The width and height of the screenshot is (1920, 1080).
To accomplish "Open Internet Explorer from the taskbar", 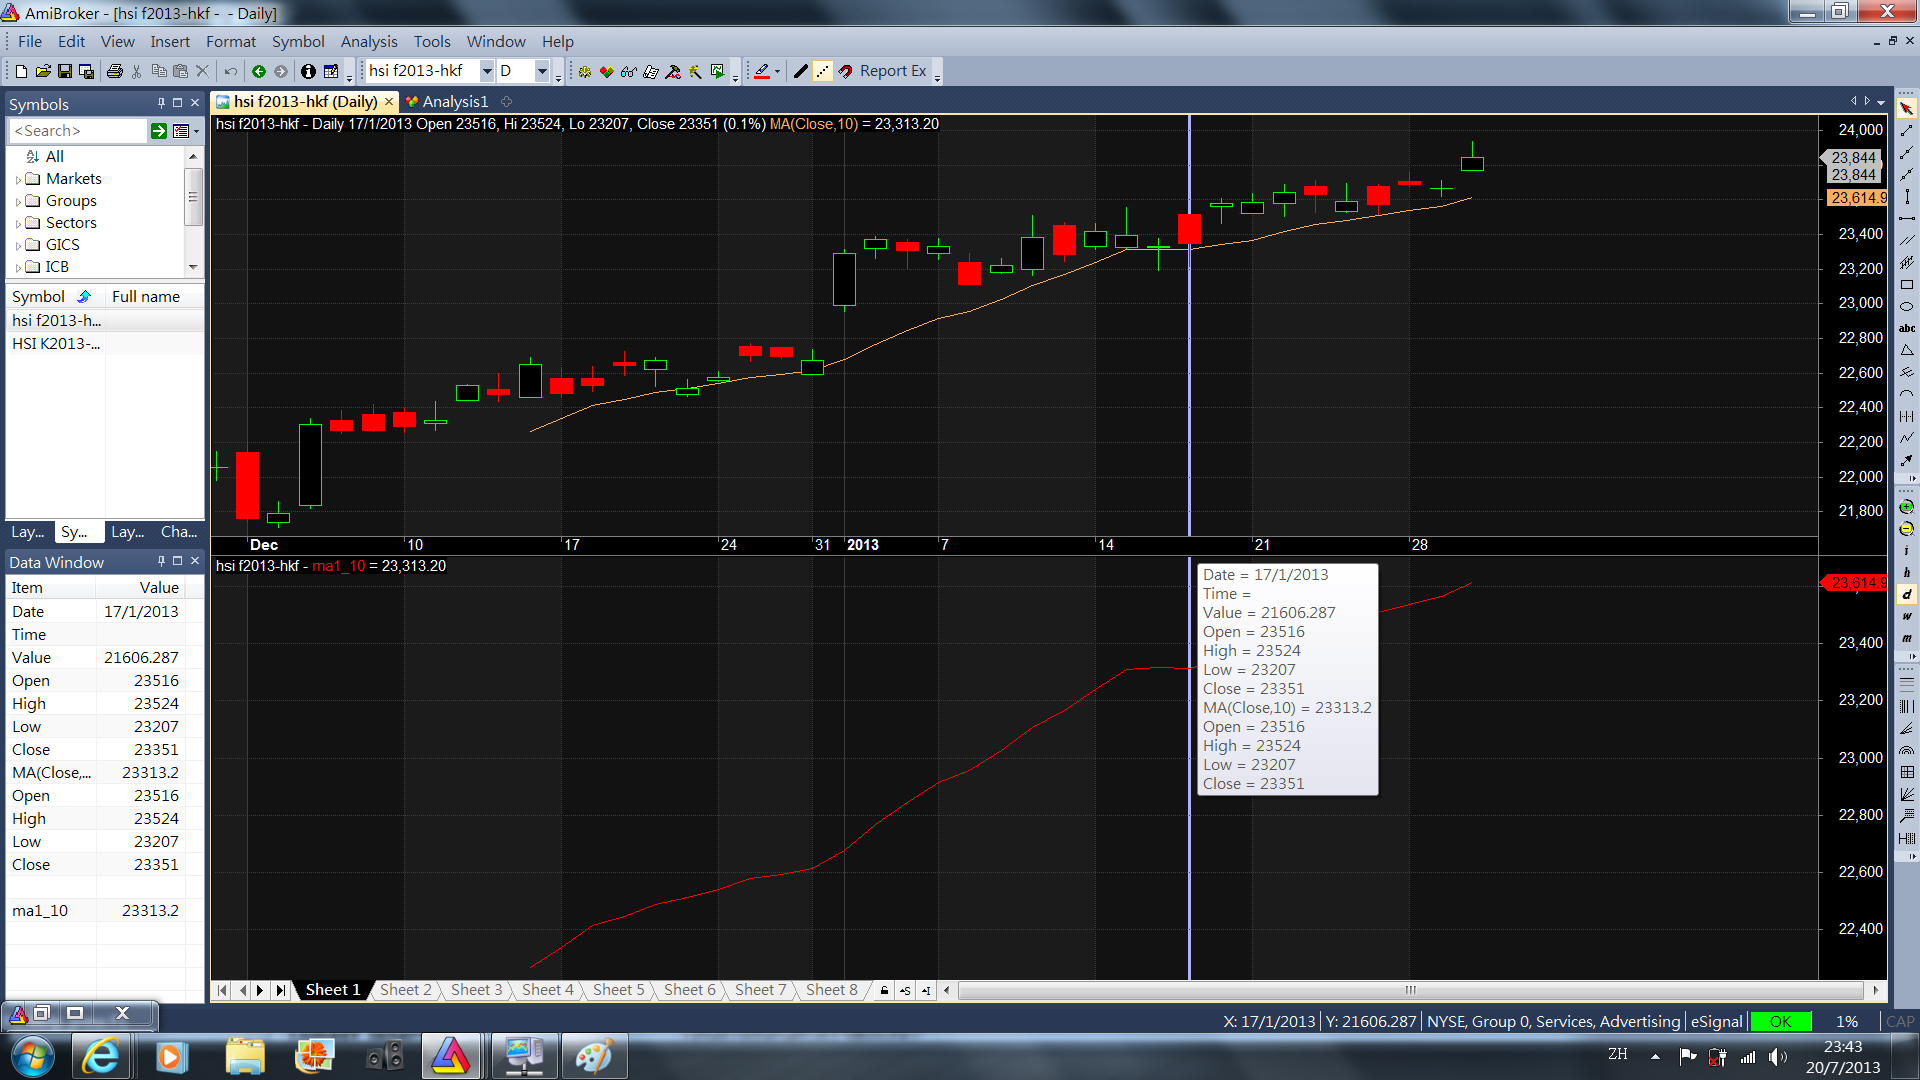I will [x=100, y=1055].
